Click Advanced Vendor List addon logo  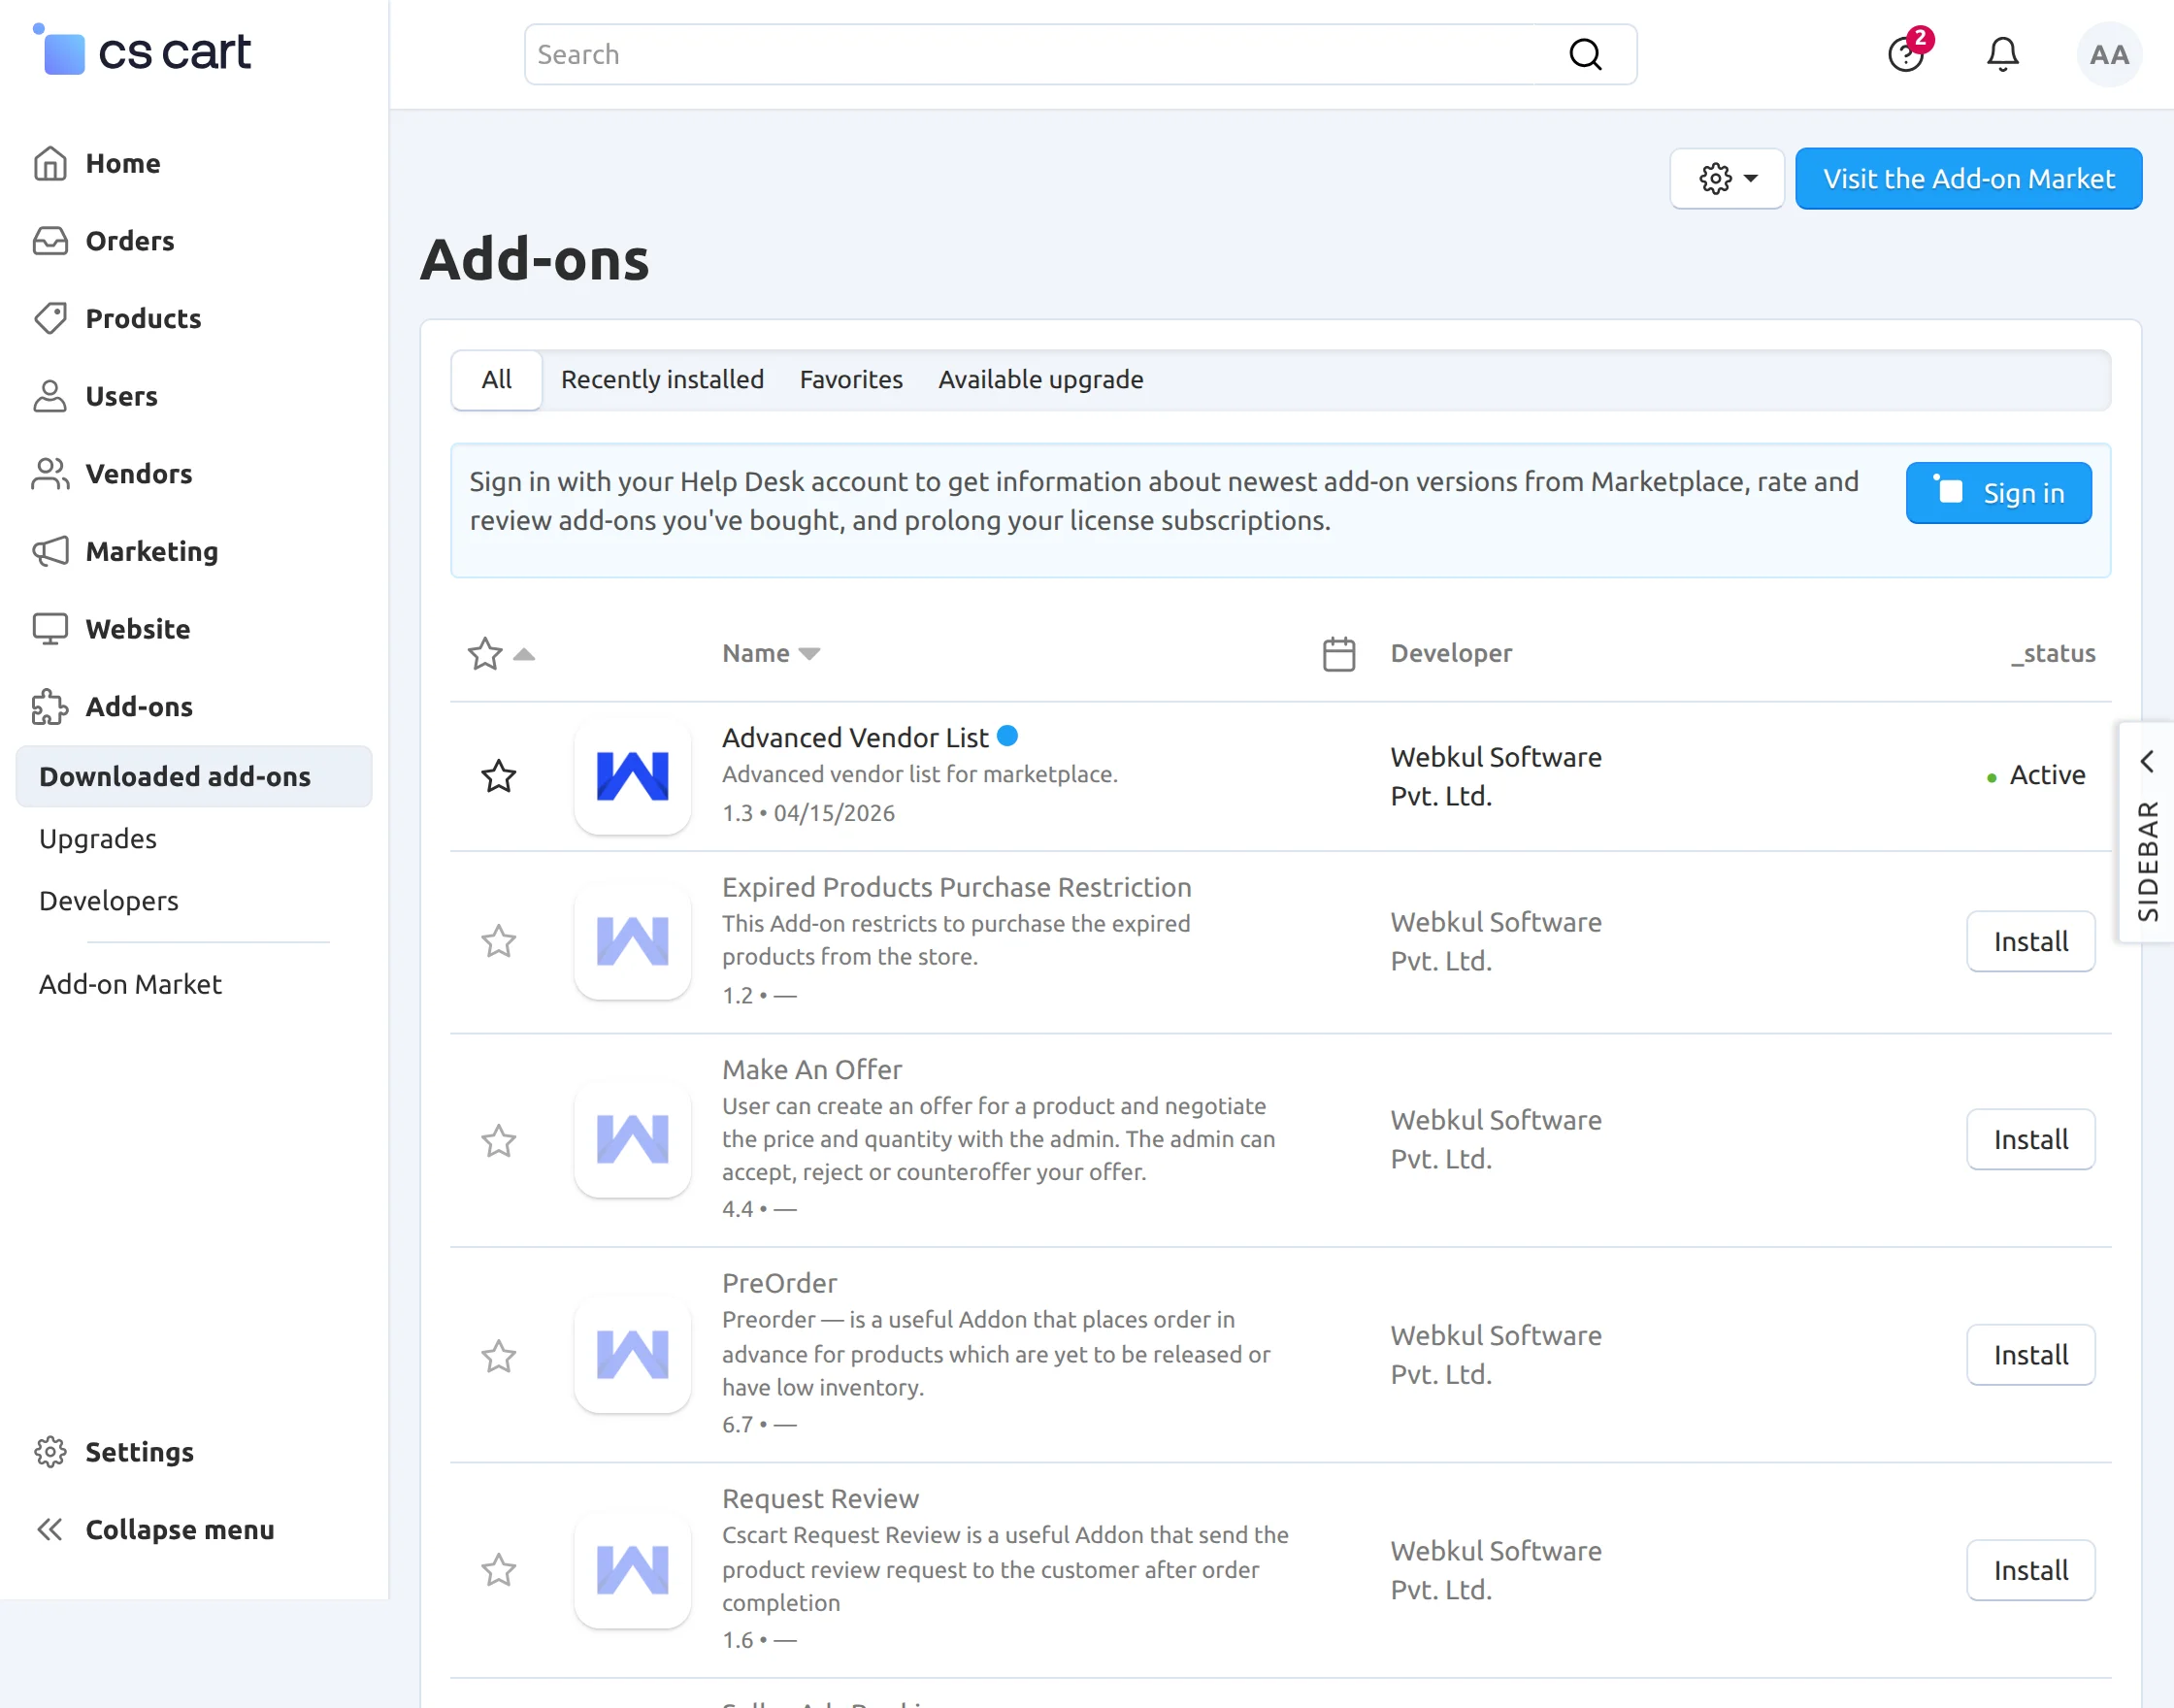pyautogui.click(x=632, y=776)
